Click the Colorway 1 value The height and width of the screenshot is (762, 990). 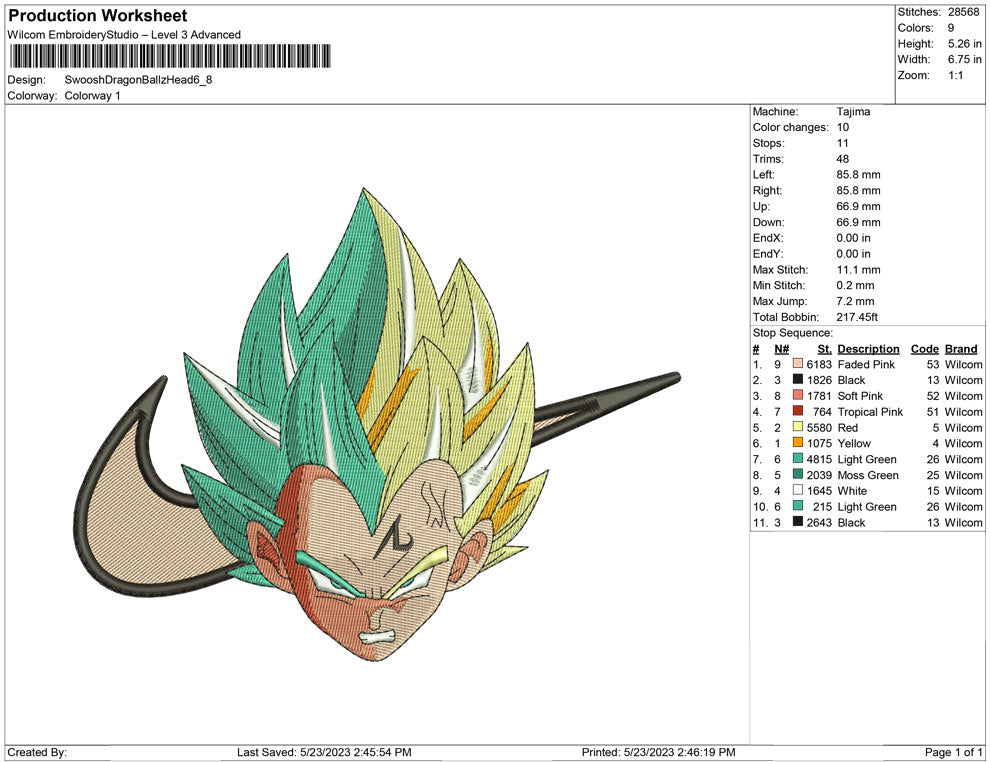[92, 96]
